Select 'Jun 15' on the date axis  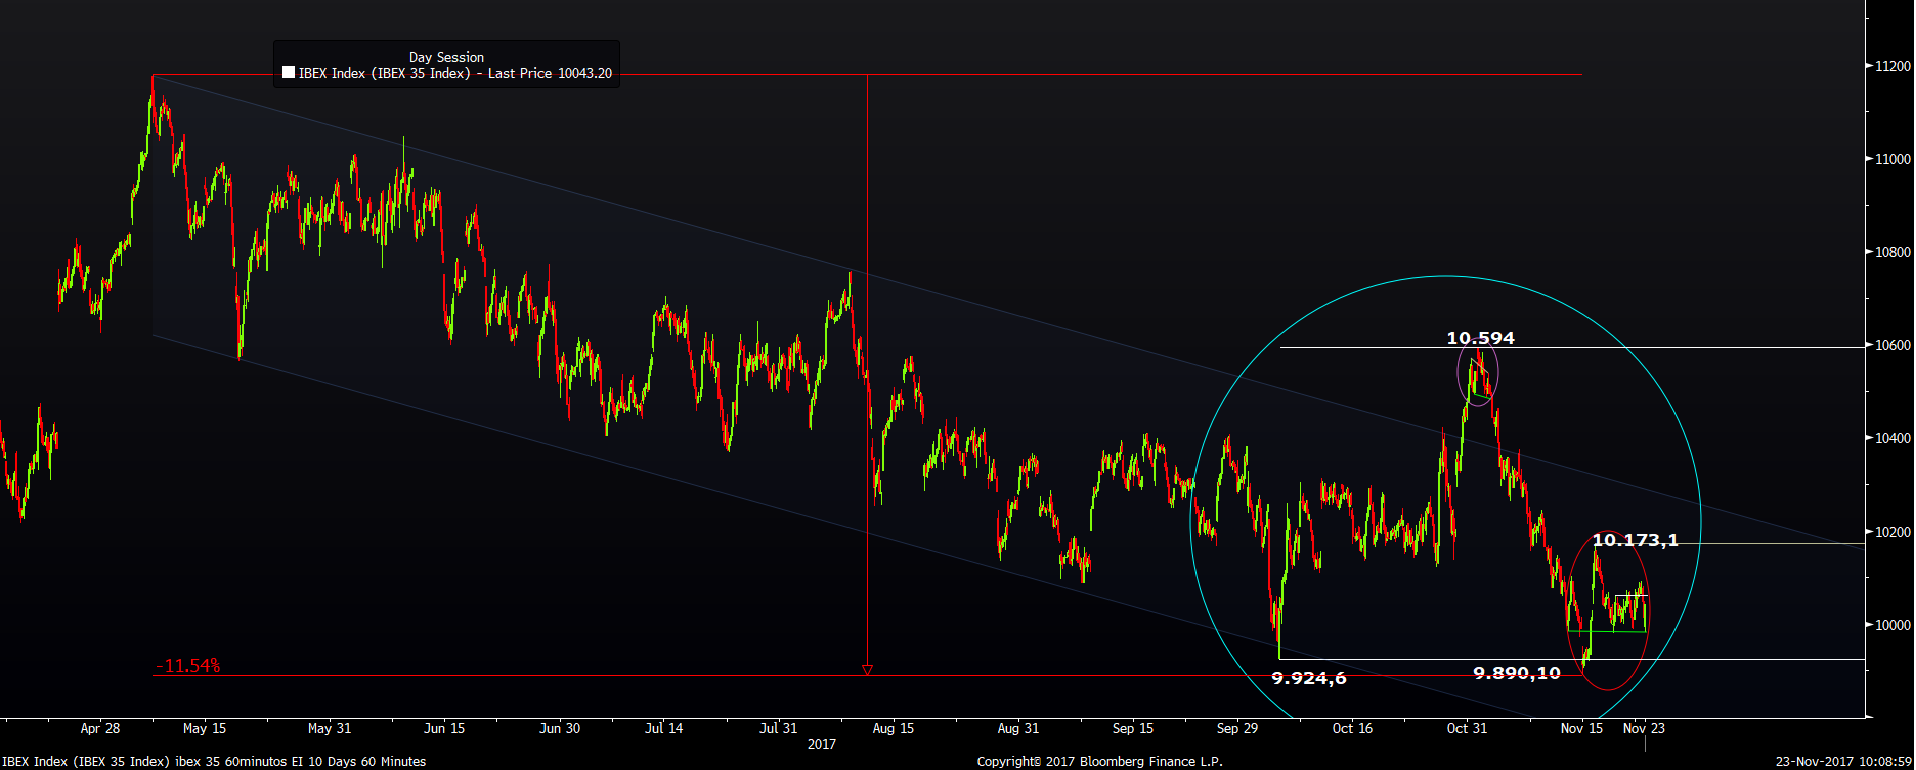pyautogui.click(x=444, y=728)
